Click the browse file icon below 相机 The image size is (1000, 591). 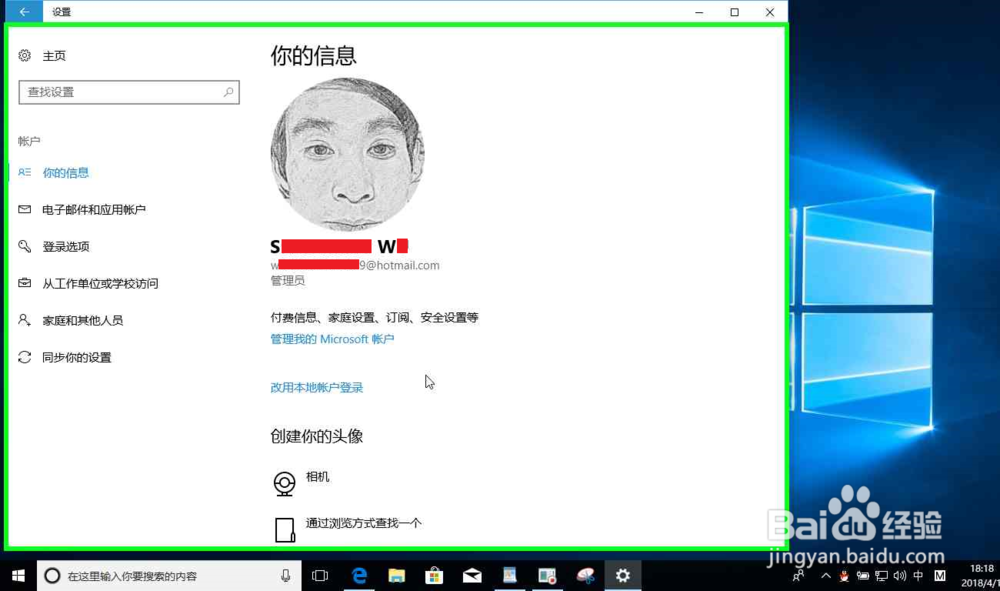284,525
